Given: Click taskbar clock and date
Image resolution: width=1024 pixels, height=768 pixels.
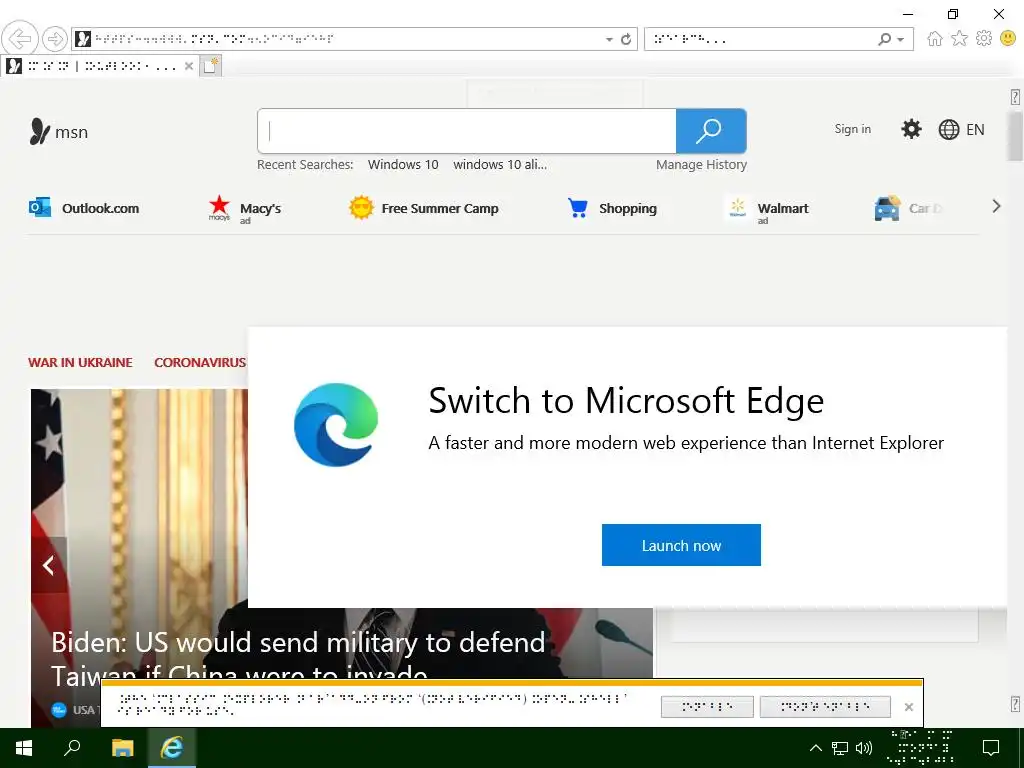Looking at the screenshot, I should pyautogui.click(x=922, y=748).
